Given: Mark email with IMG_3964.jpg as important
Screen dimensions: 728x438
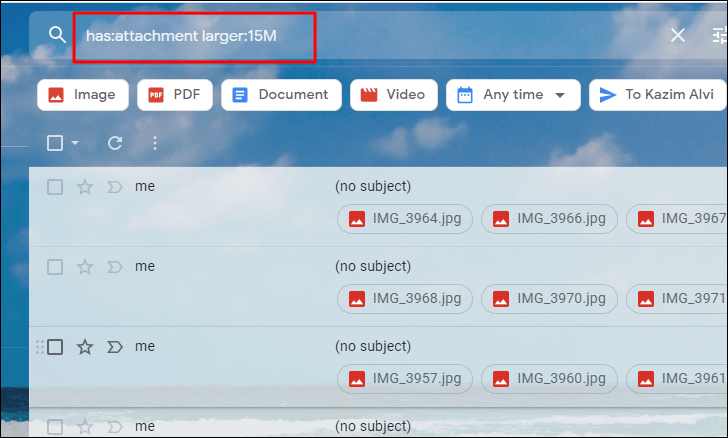Looking at the screenshot, I should [x=115, y=187].
